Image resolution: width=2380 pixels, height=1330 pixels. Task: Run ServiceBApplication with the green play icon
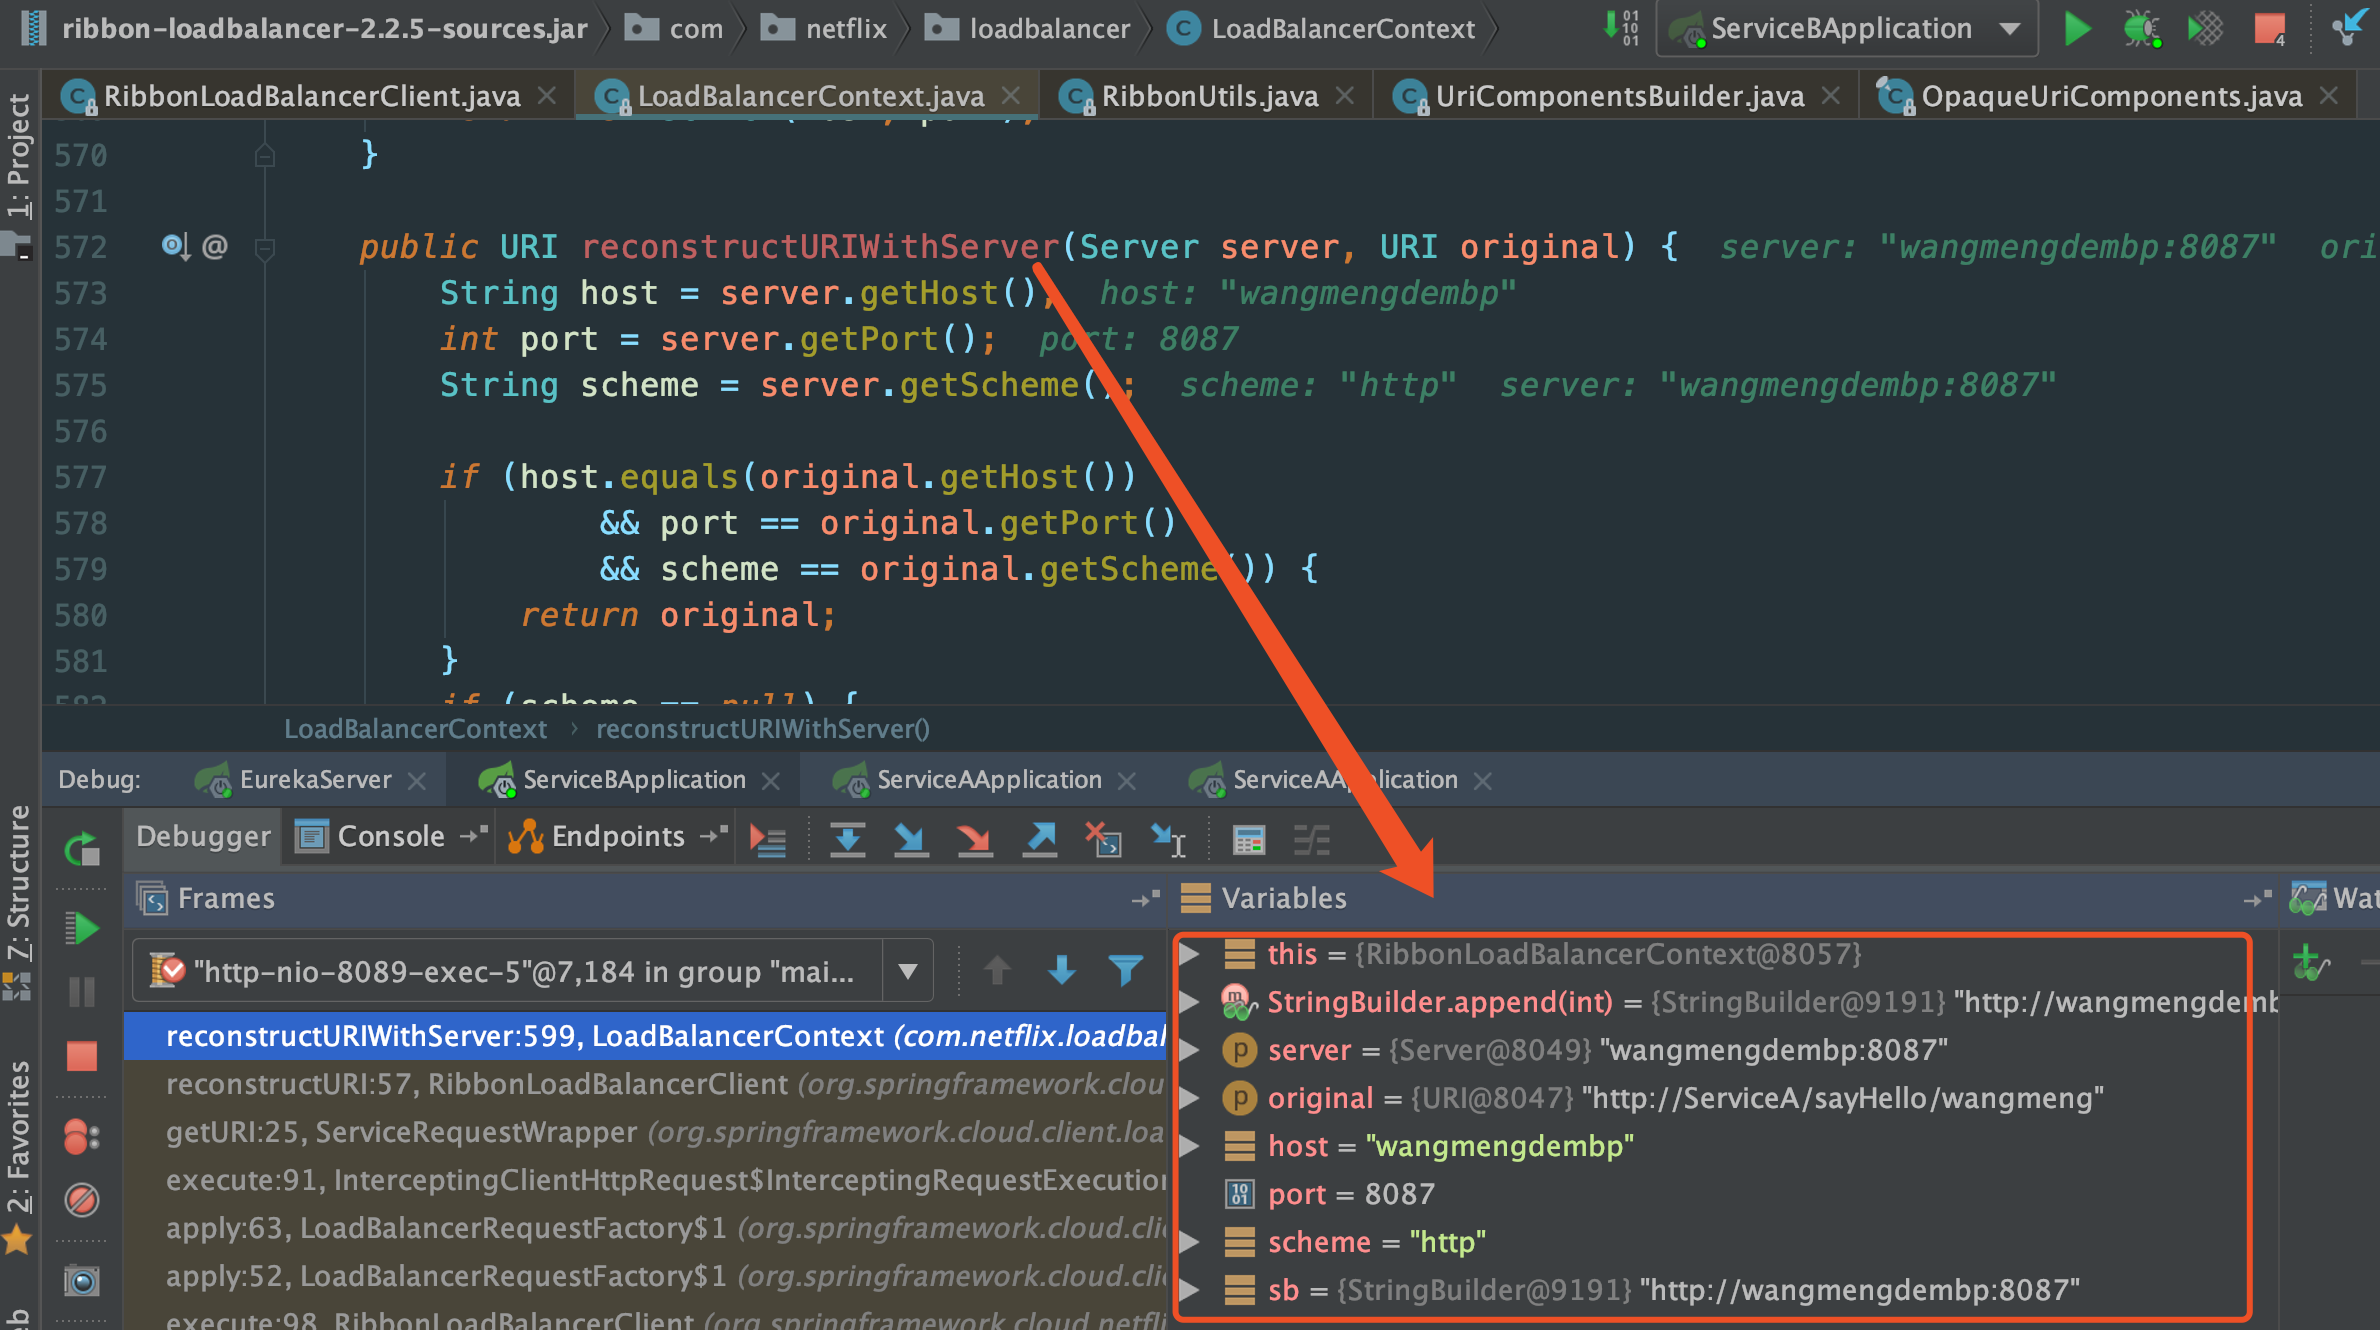[x=2077, y=29]
